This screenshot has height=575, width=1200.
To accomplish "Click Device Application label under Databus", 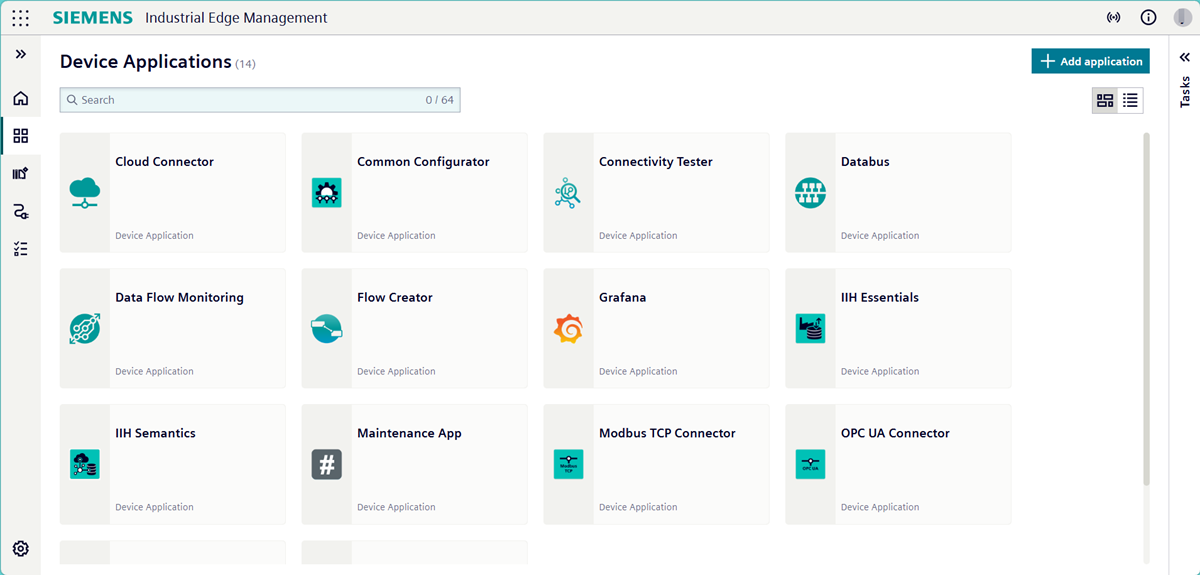I will point(880,236).
